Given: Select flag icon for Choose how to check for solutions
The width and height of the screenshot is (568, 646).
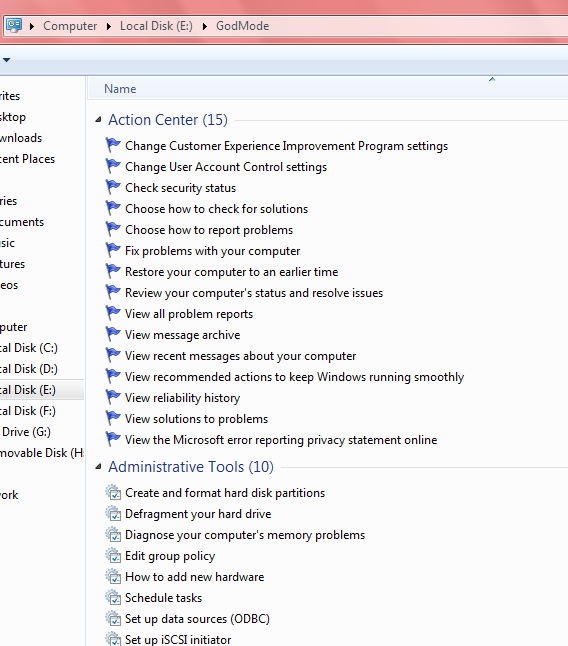Looking at the screenshot, I should click(x=112, y=208).
